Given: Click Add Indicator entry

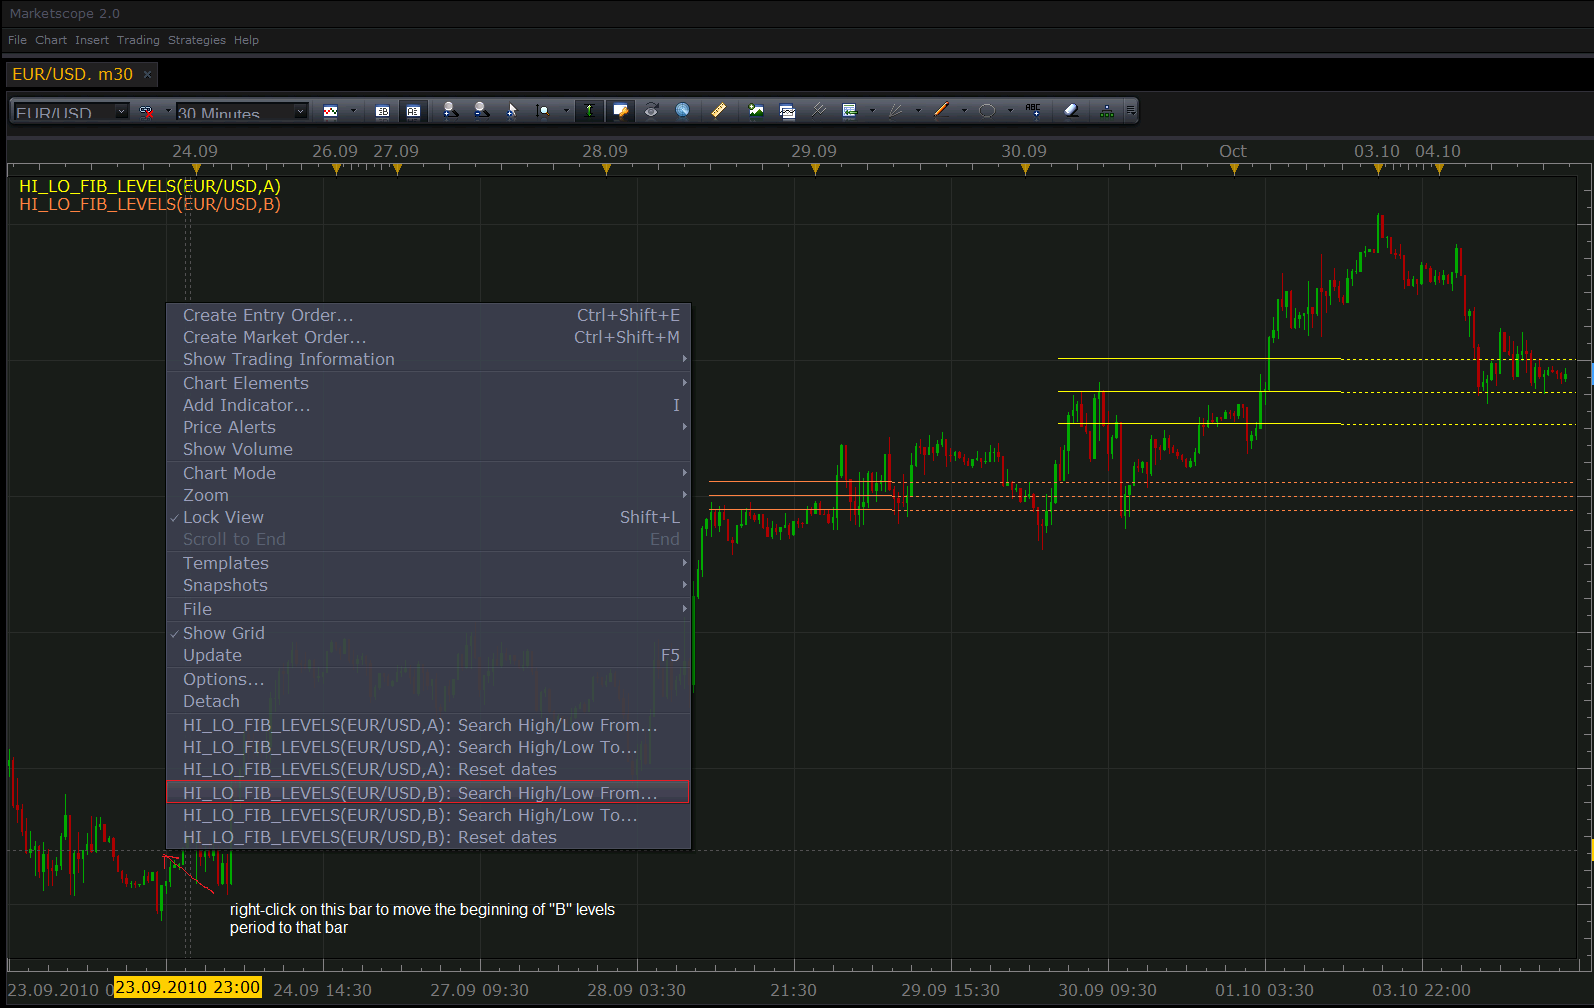Looking at the screenshot, I should click(x=428, y=405).
